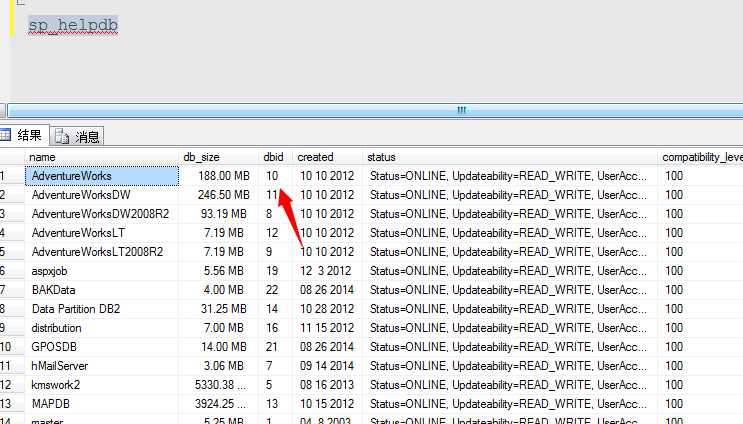Select the distribution name cell
743x424 pixels.
point(102,328)
